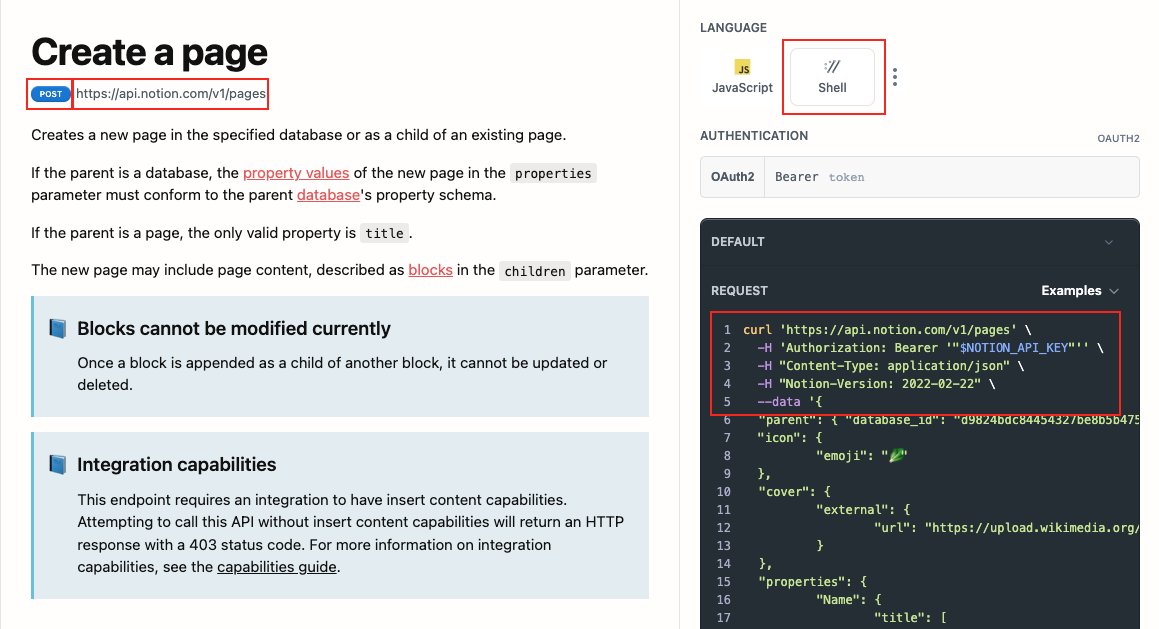Open the database link

click(328, 195)
